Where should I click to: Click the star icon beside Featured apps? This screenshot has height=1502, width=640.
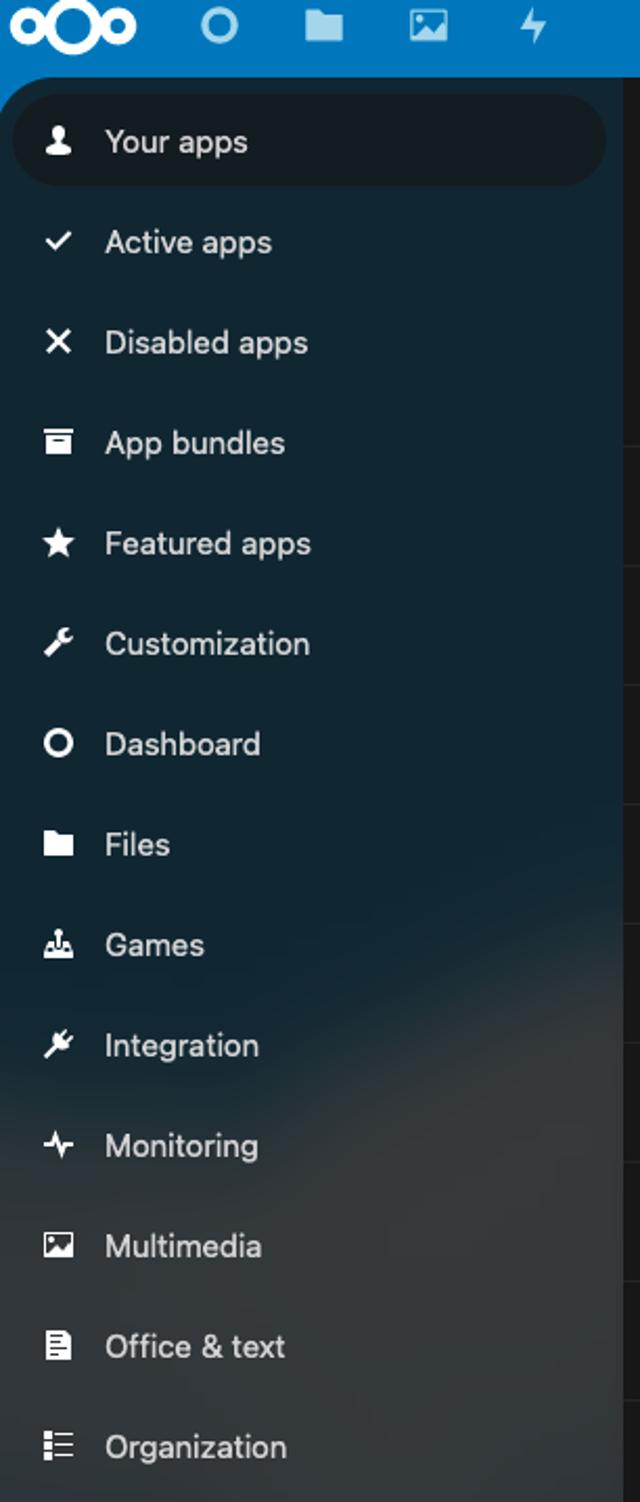(x=58, y=543)
